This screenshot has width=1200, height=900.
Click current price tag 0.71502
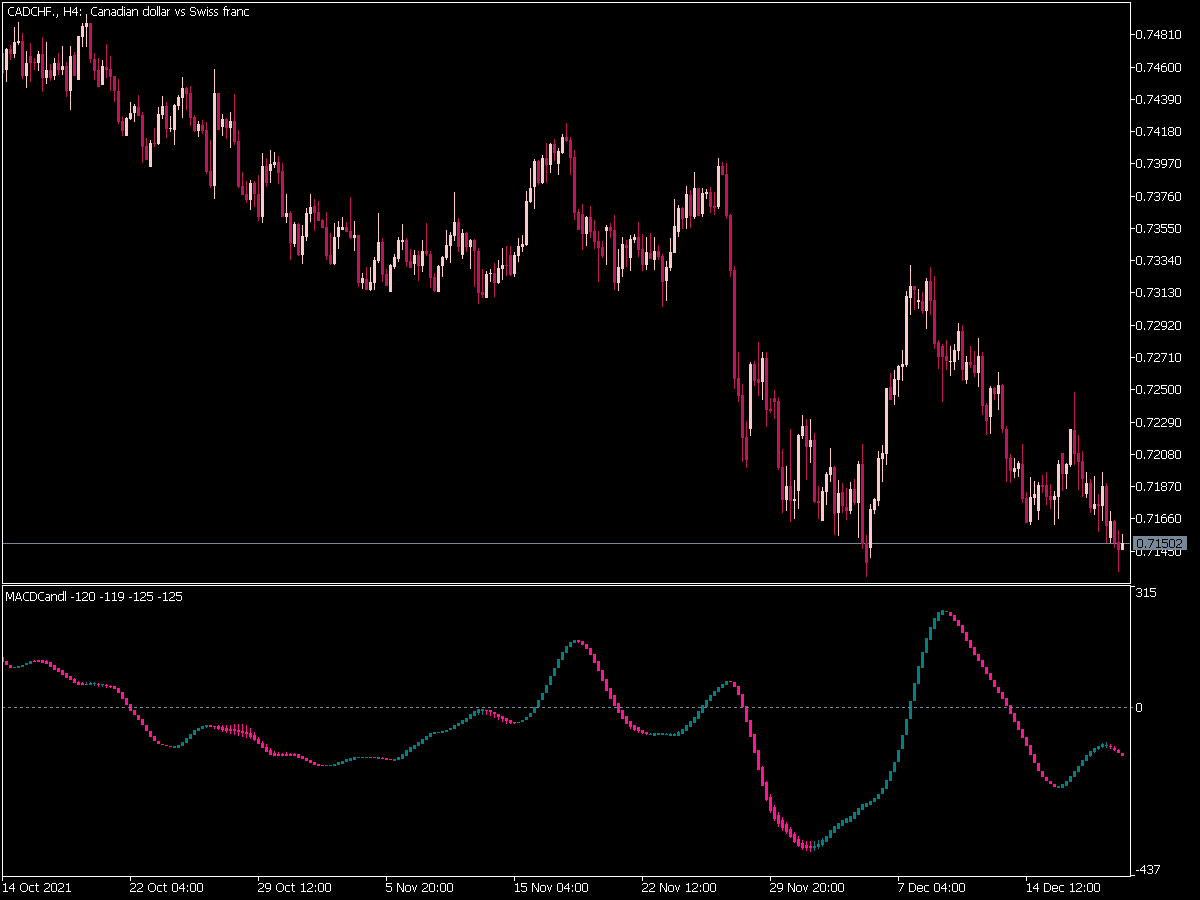(1161, 543)
